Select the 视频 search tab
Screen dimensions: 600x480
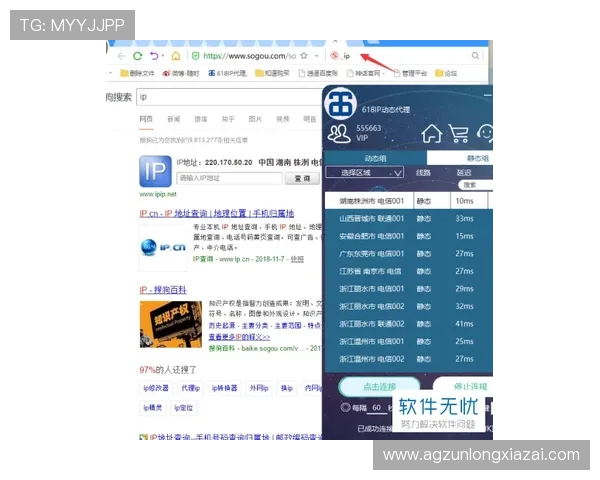point(283,119)
